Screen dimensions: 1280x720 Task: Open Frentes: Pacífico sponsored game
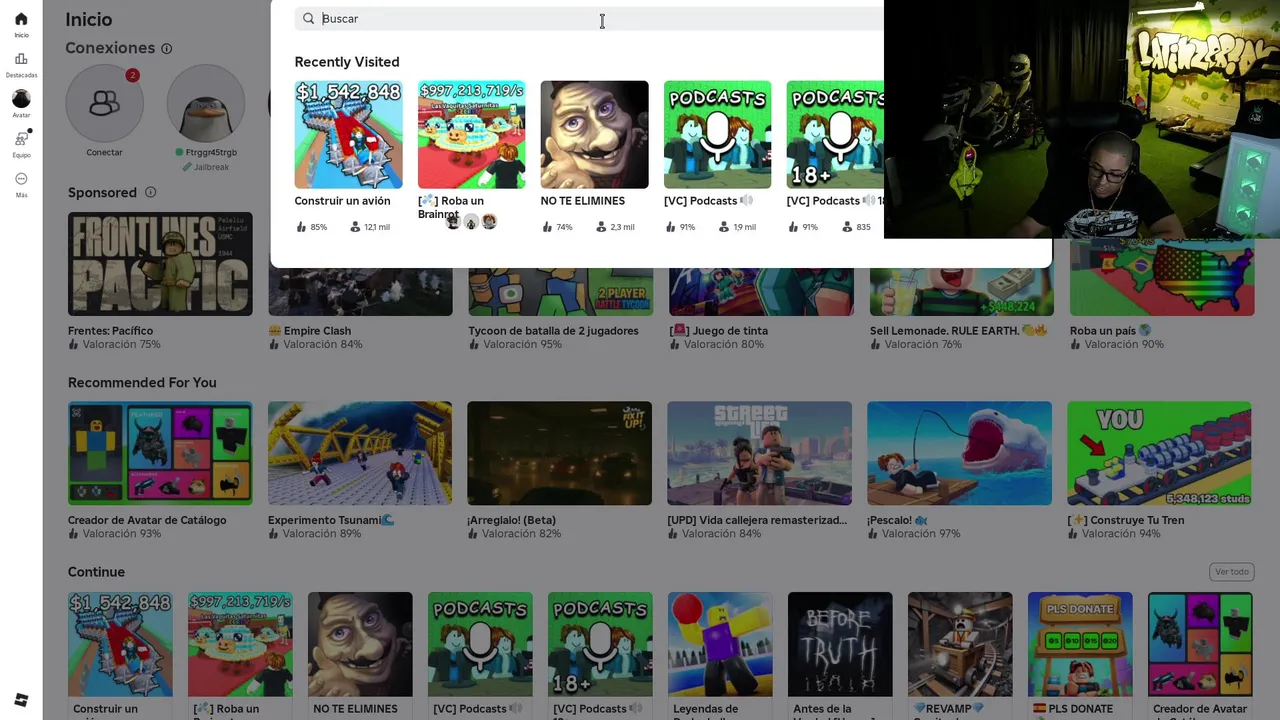pyautogui.click(x=160, y=264)
